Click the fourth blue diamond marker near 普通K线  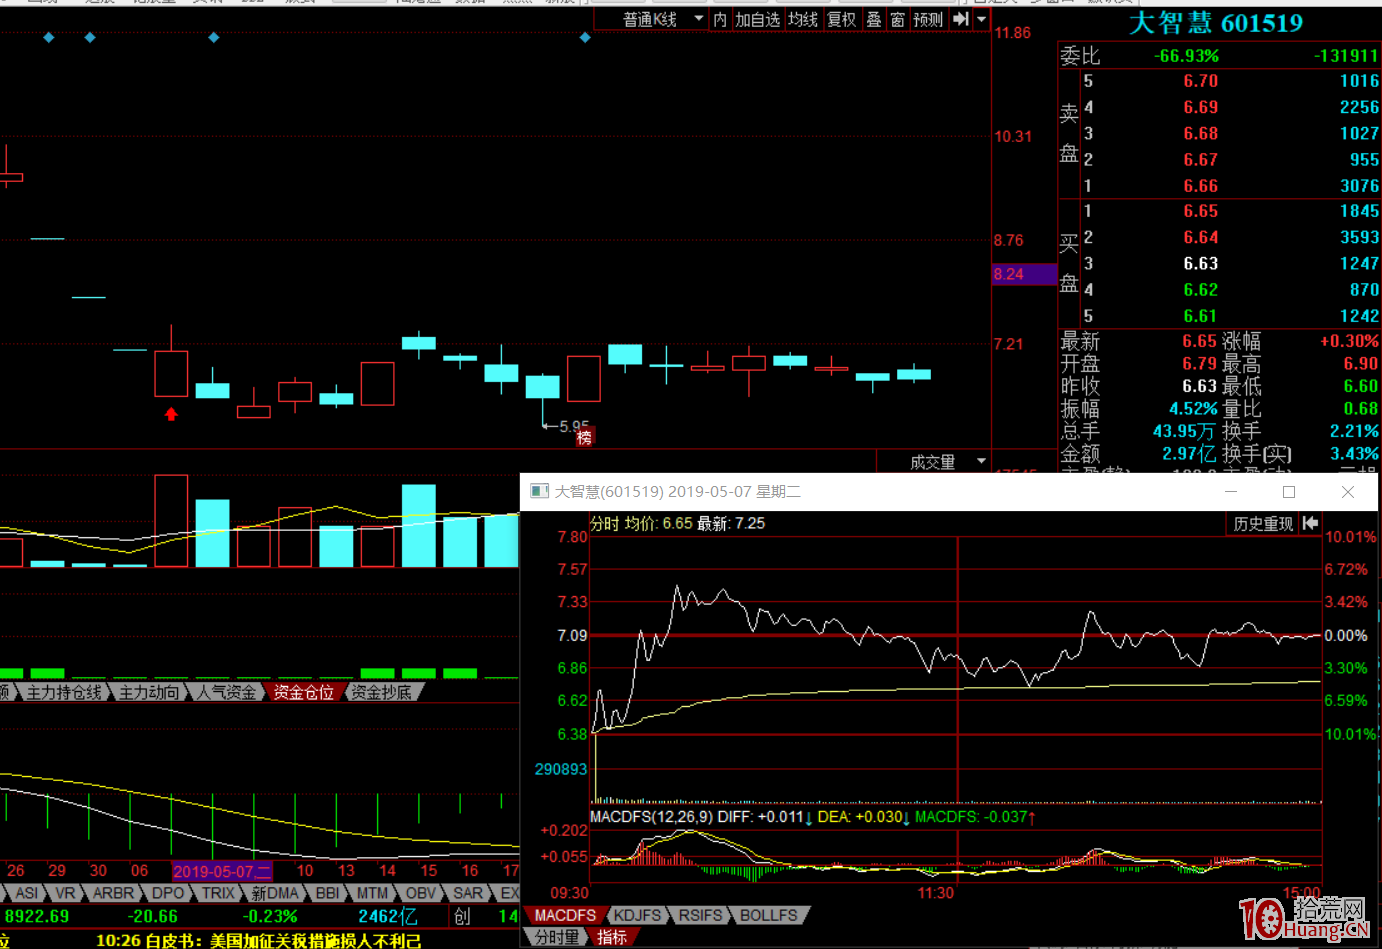point(585,37)
